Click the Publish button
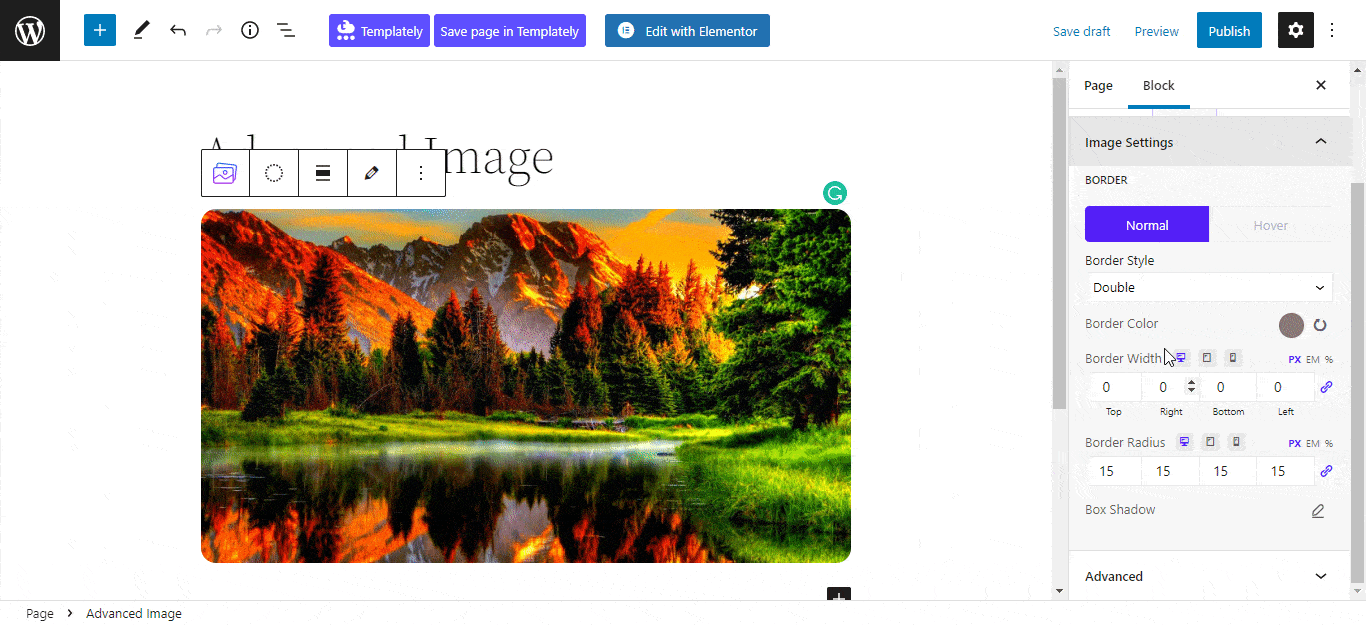The height and width of the screenshot is (625, 1366). (x=1229, y=31)
